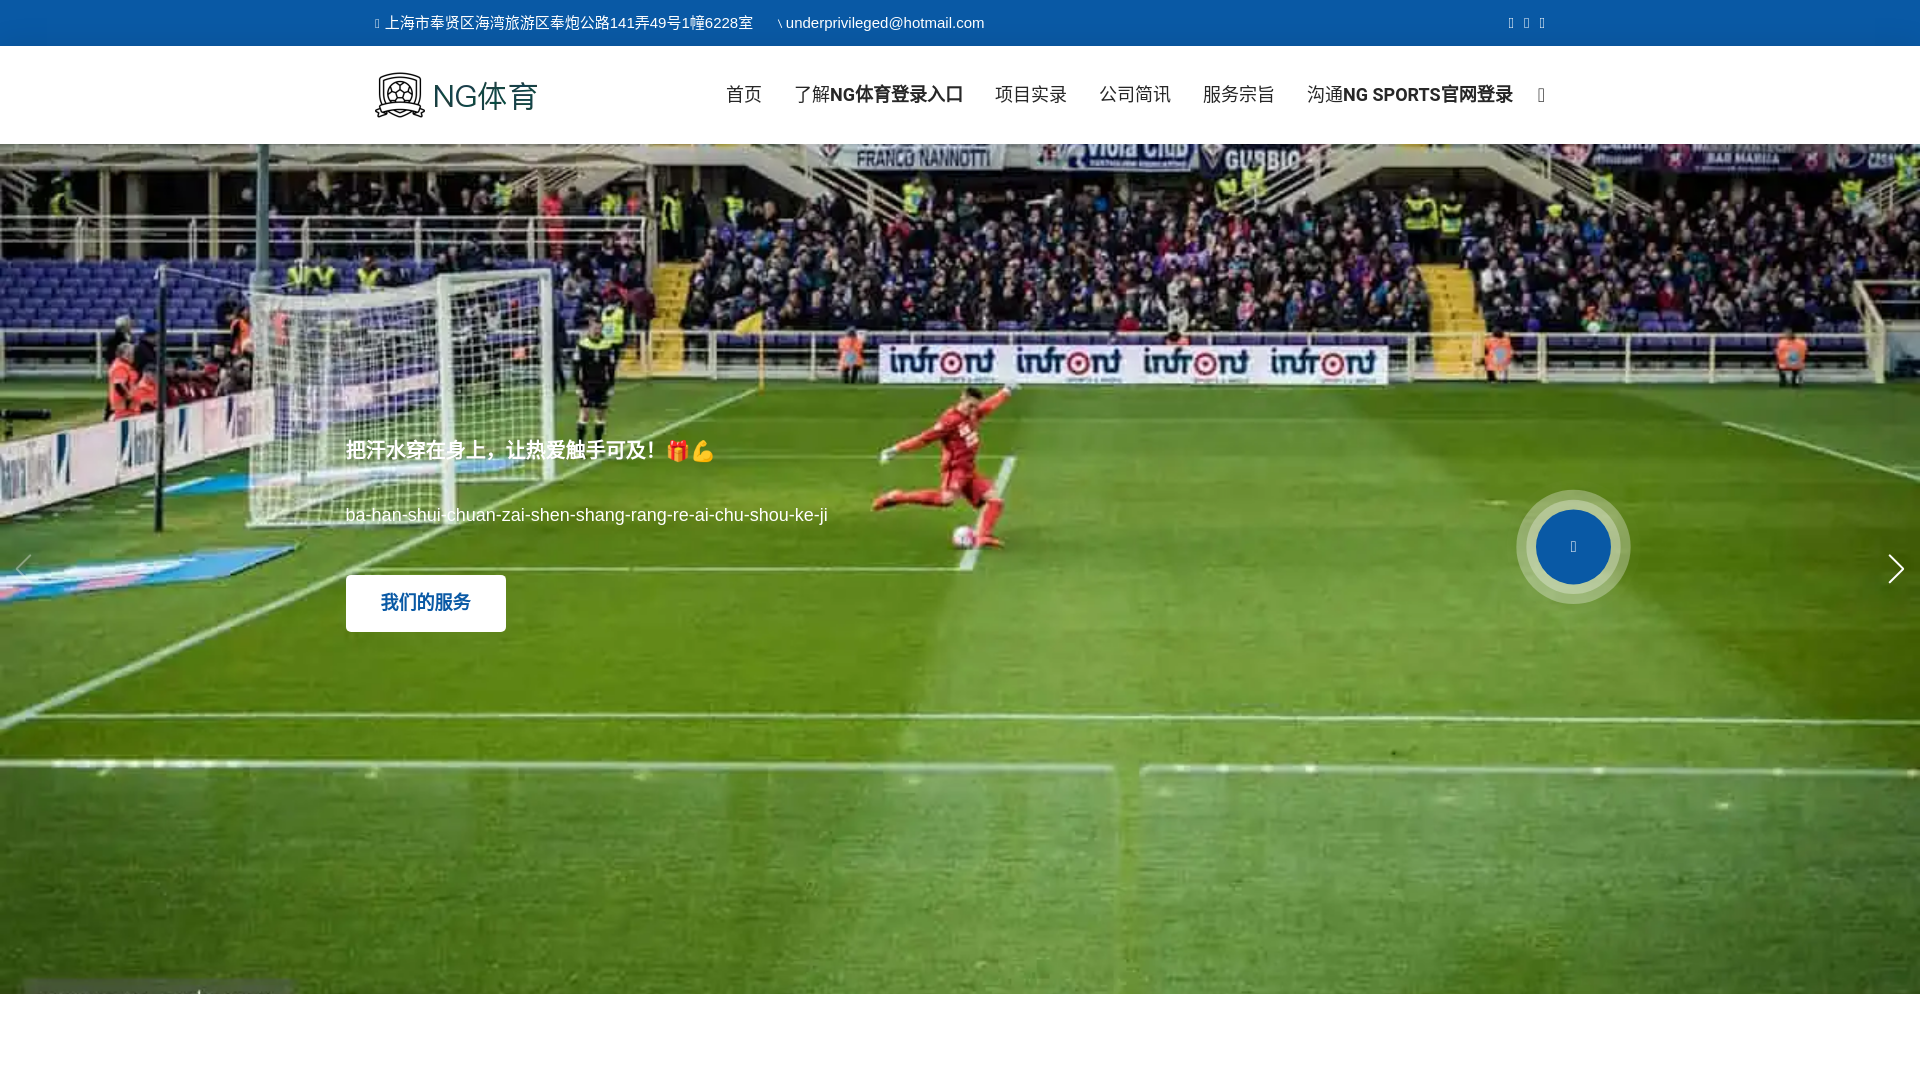
Task: Click the underprivileged@hotmail.com email link
Action: pos(884,23)
